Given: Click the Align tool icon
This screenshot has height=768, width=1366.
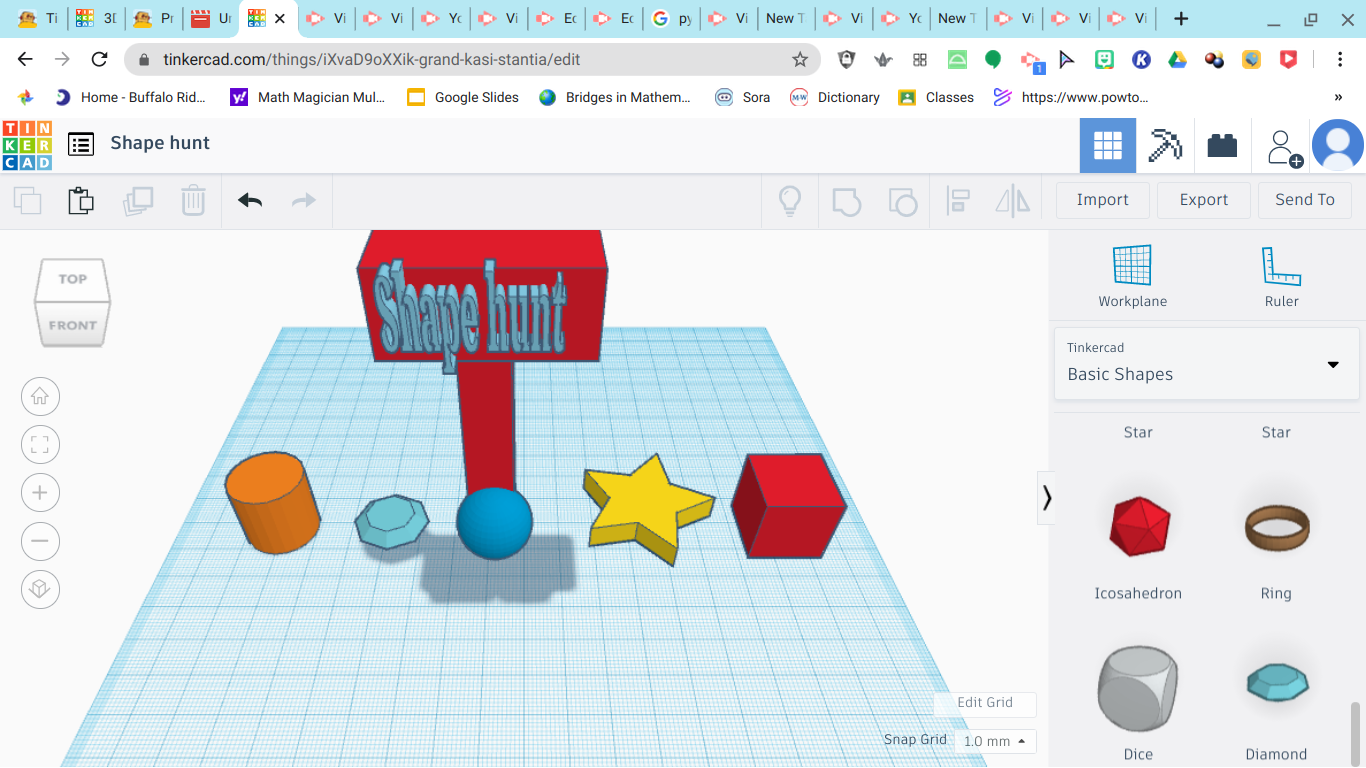Looking at the screenshot, I should (x=958, y=201).
